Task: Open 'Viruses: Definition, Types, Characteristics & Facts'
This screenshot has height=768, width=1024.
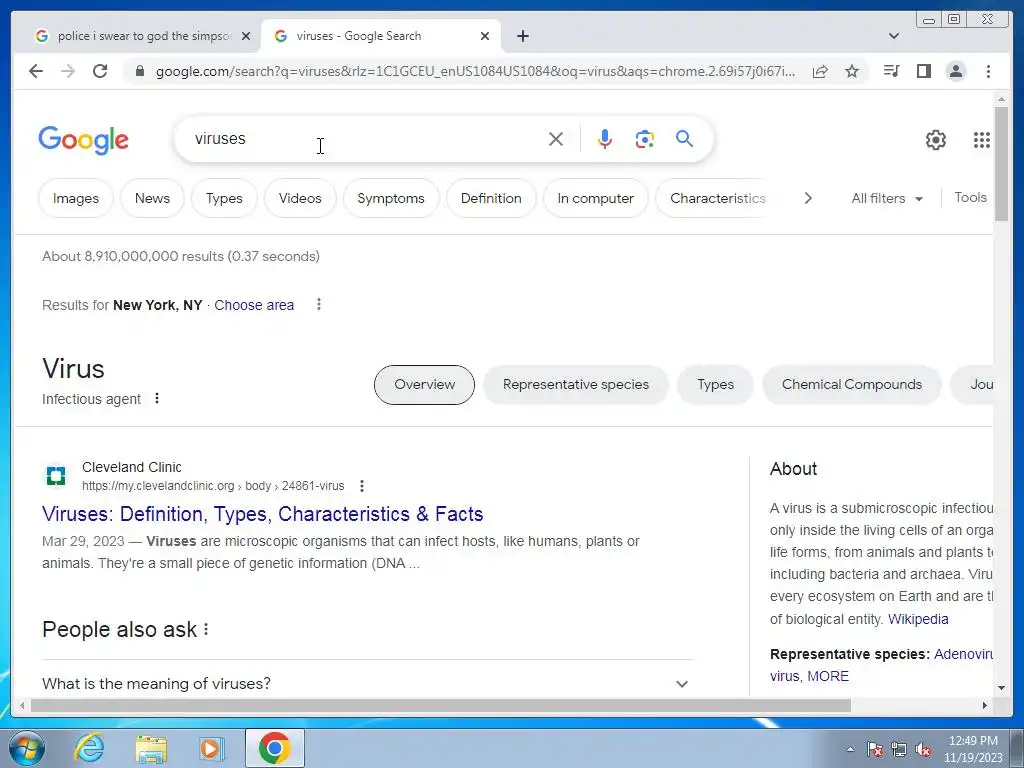Action: coord(263,514)
